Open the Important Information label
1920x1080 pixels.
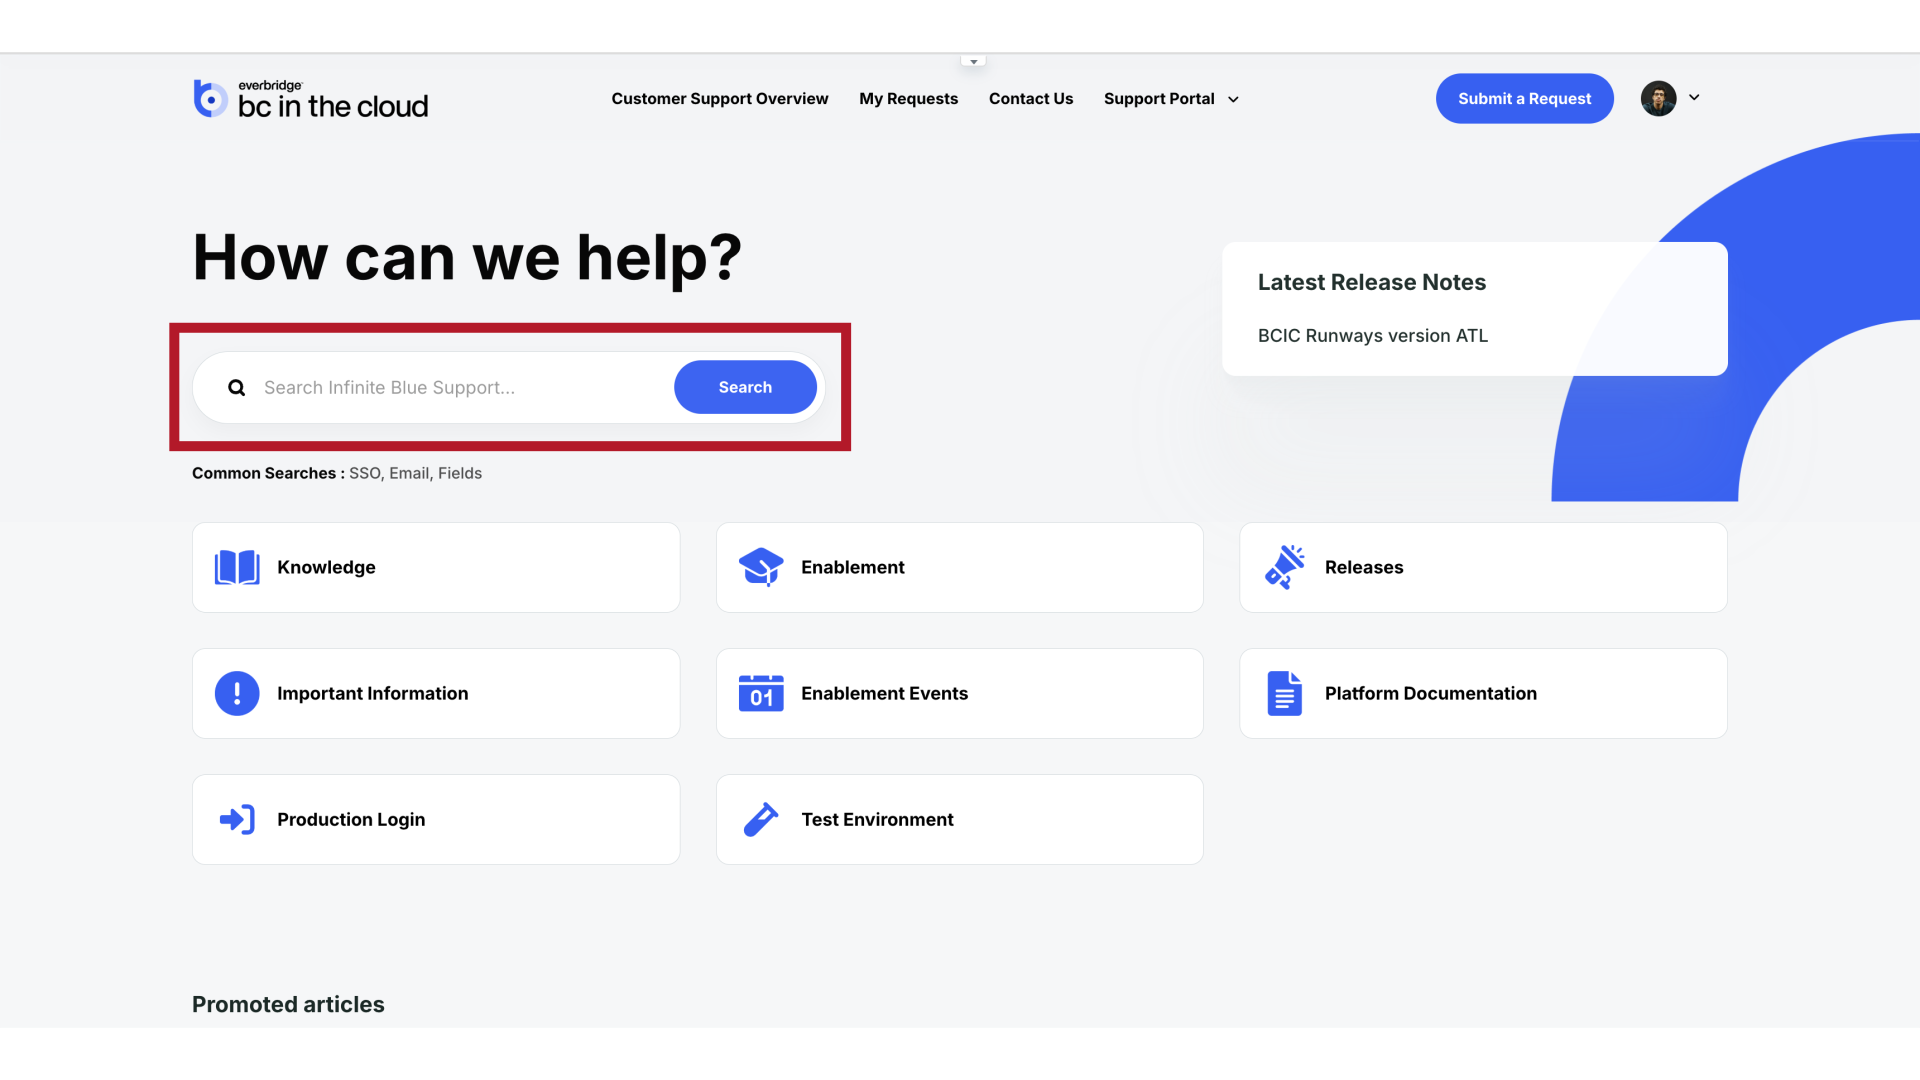[x=372, y=693]
